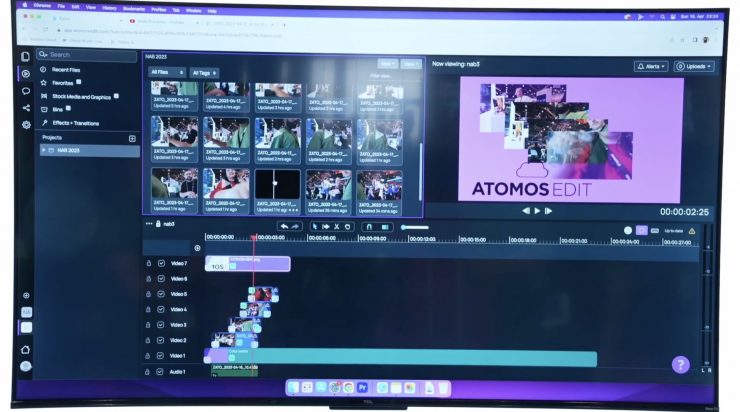The image size is (740, 412).
Task: Click the timeline zoom slider
Action: click(414, 227)
